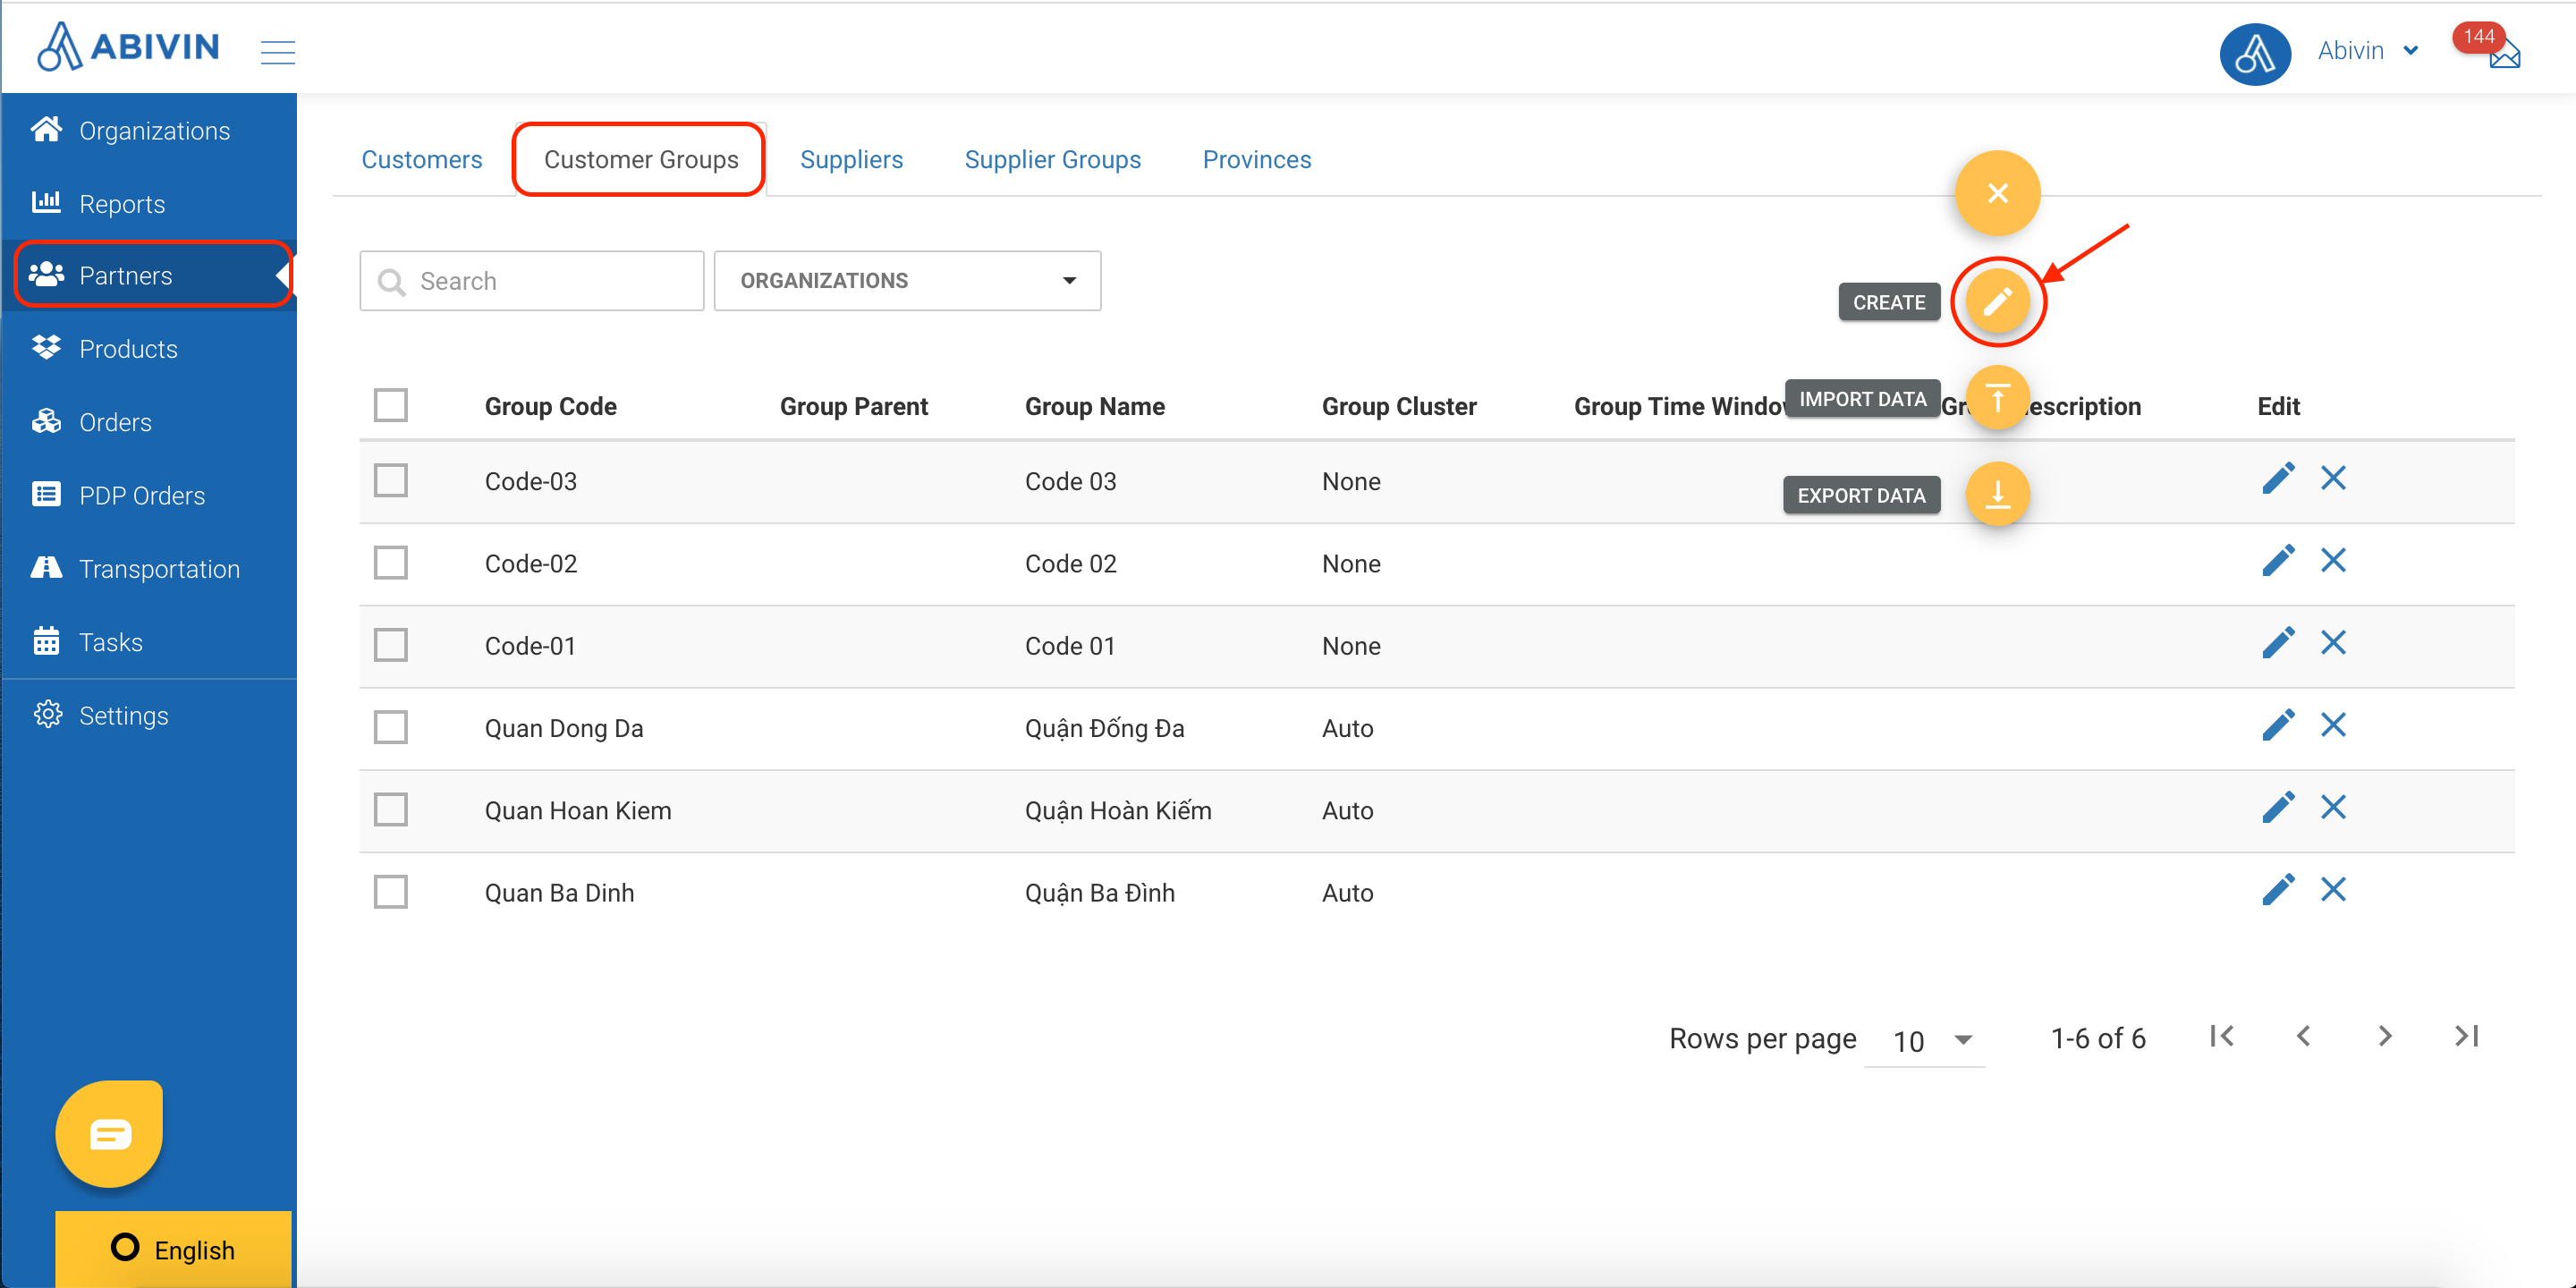Click the EXPORT DATA label

pyautogui.click(x=1861, y=495)
